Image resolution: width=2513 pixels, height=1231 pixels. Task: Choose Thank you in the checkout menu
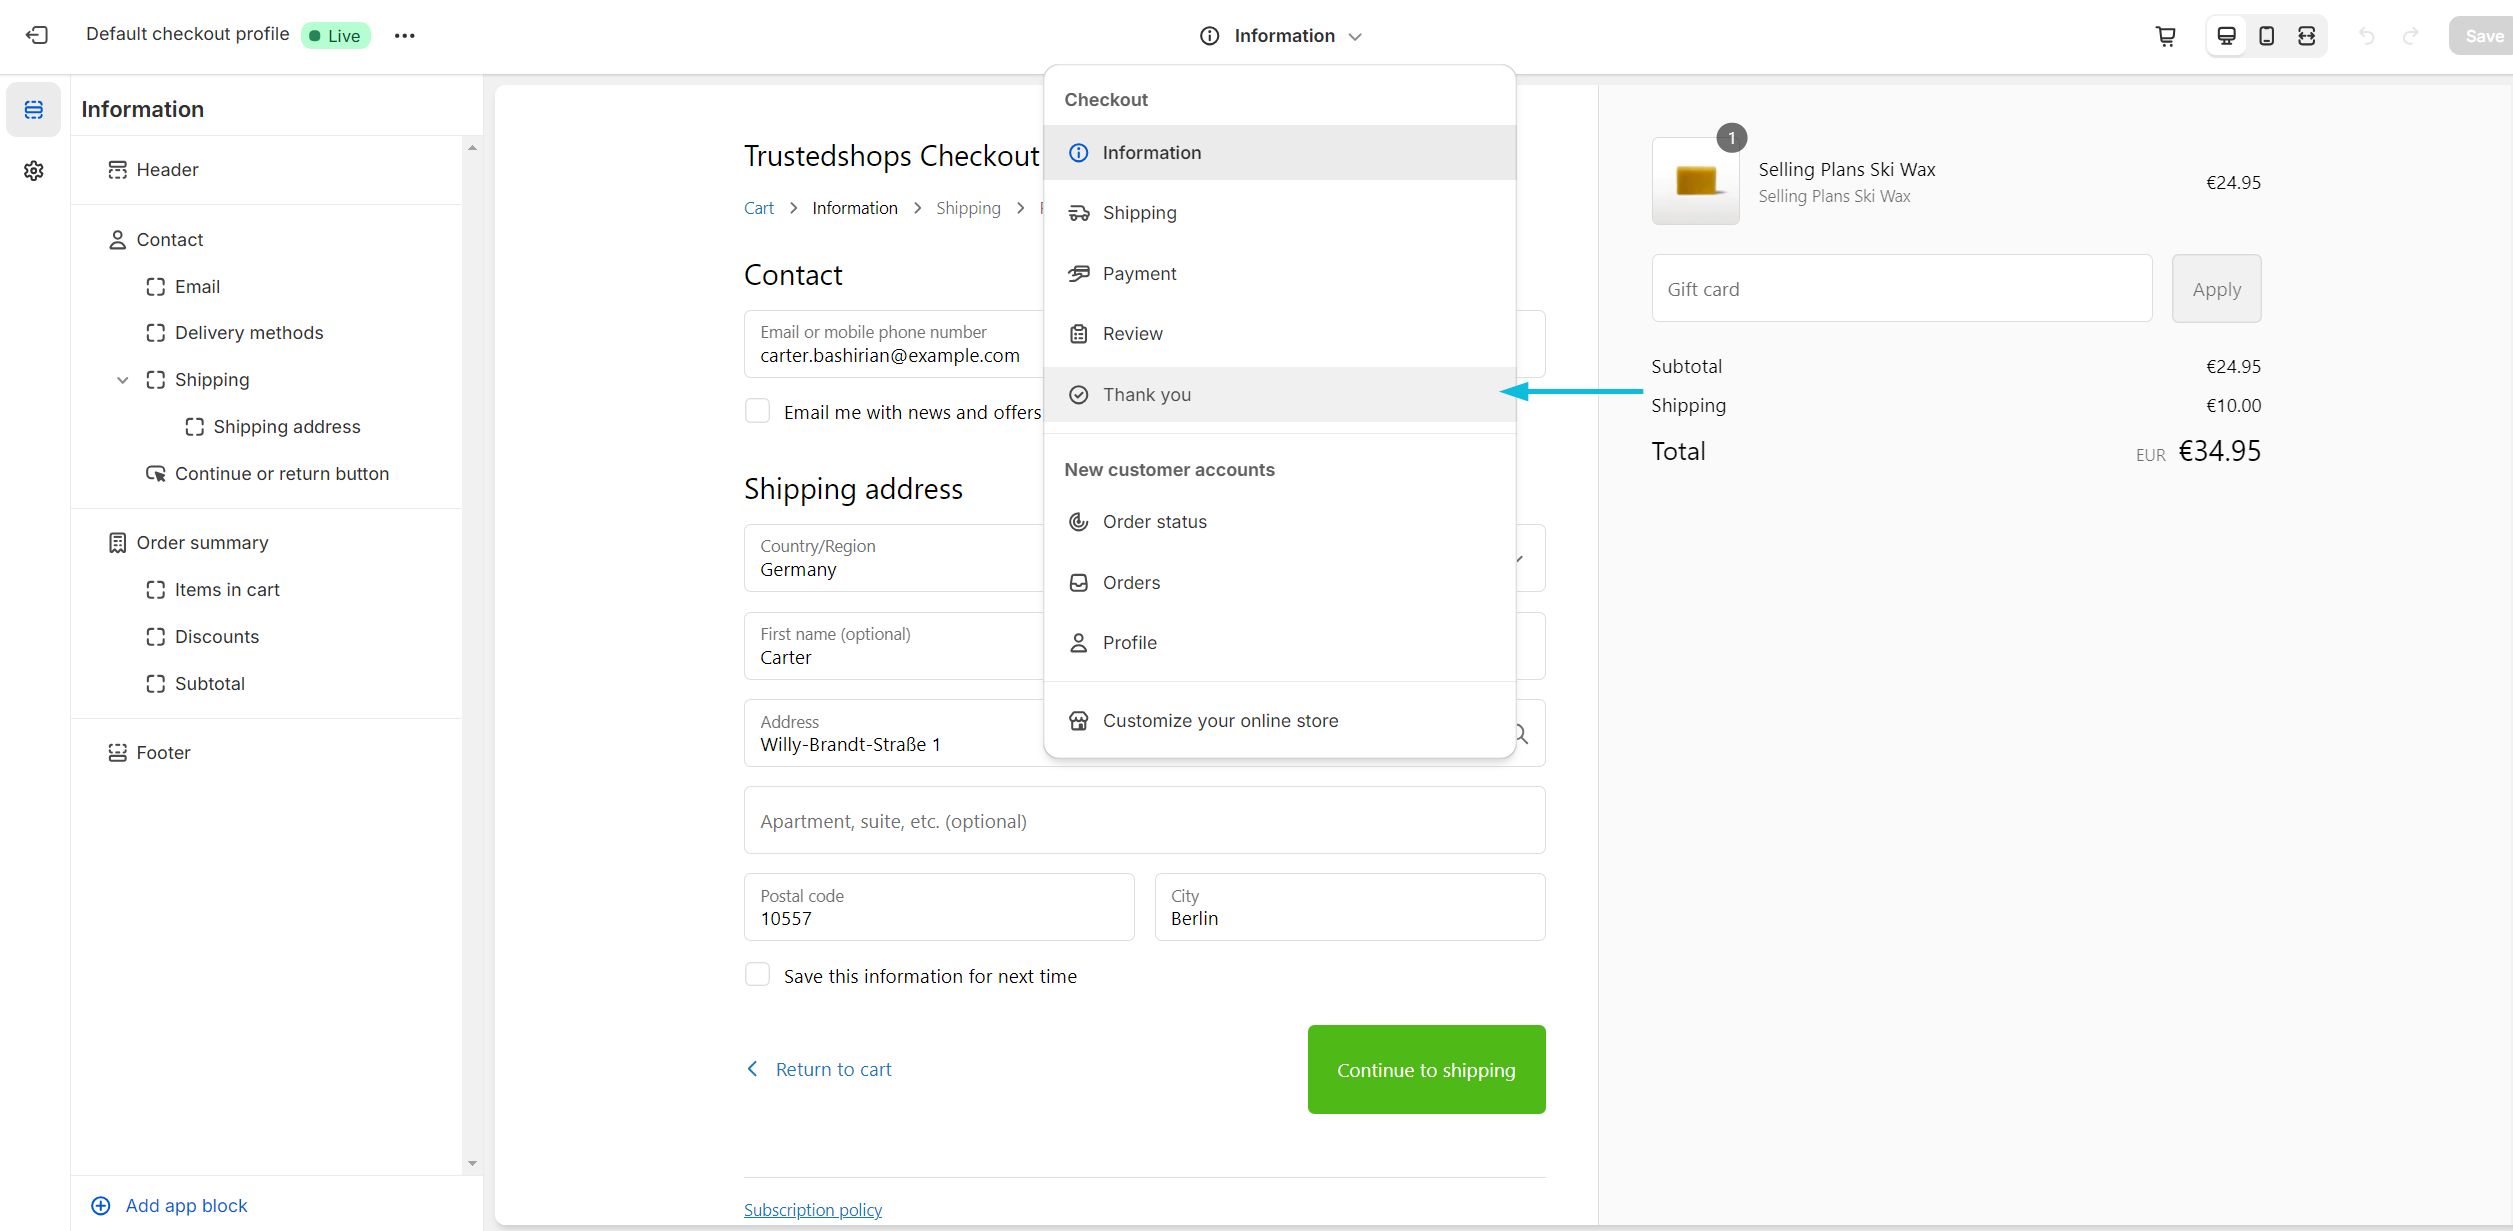(x=1280, y=395)
